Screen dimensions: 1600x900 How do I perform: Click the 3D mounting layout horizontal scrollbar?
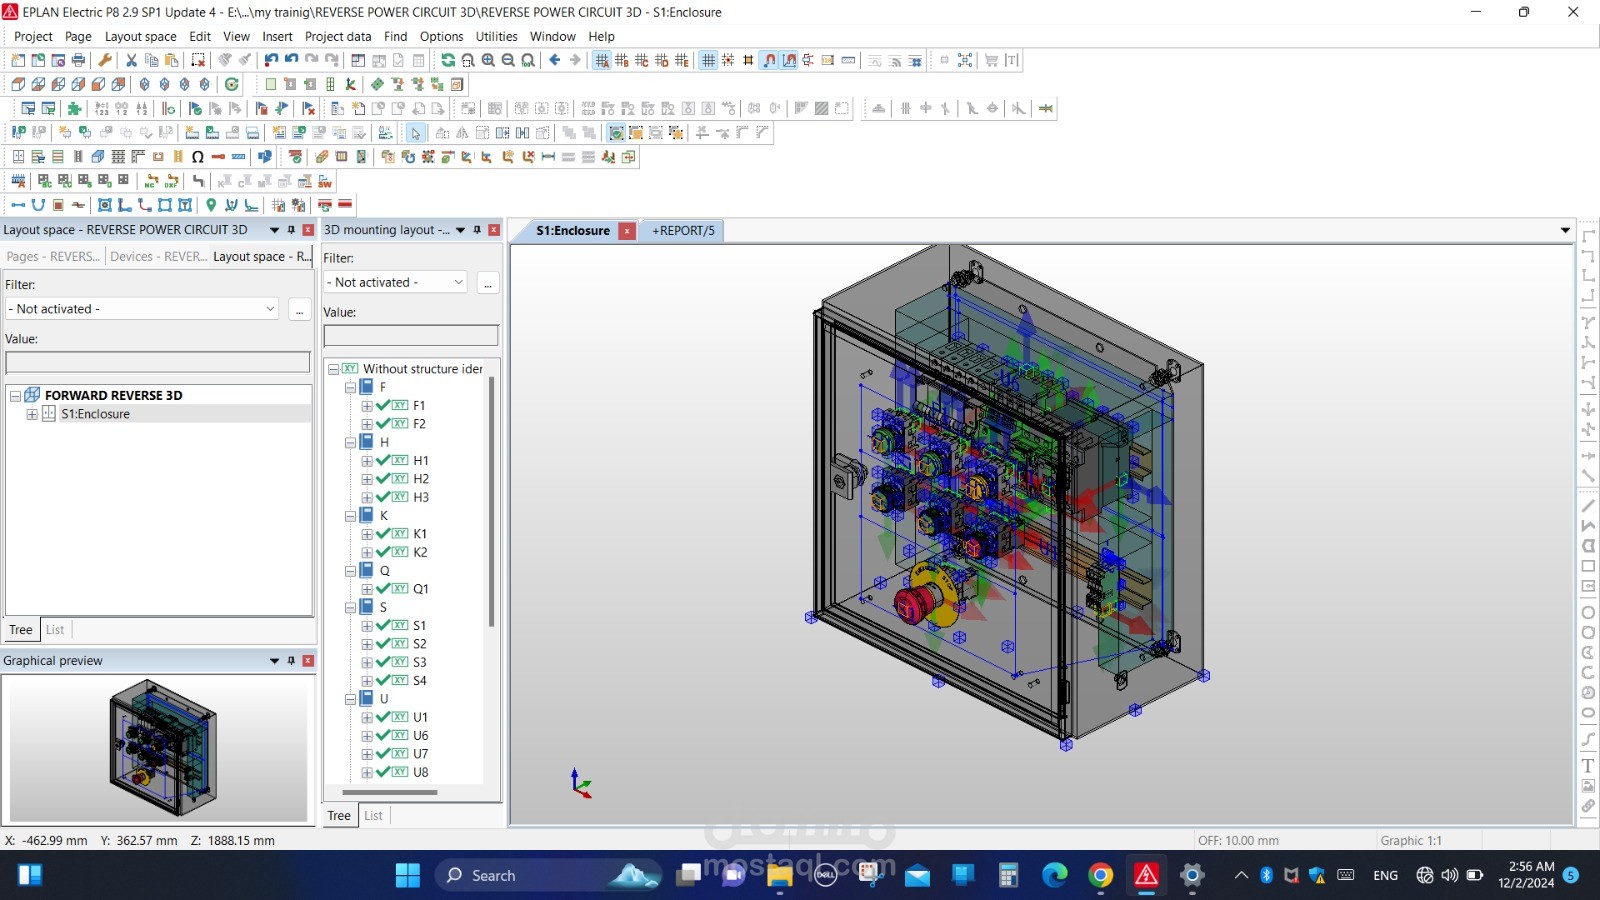coord(390,792)
